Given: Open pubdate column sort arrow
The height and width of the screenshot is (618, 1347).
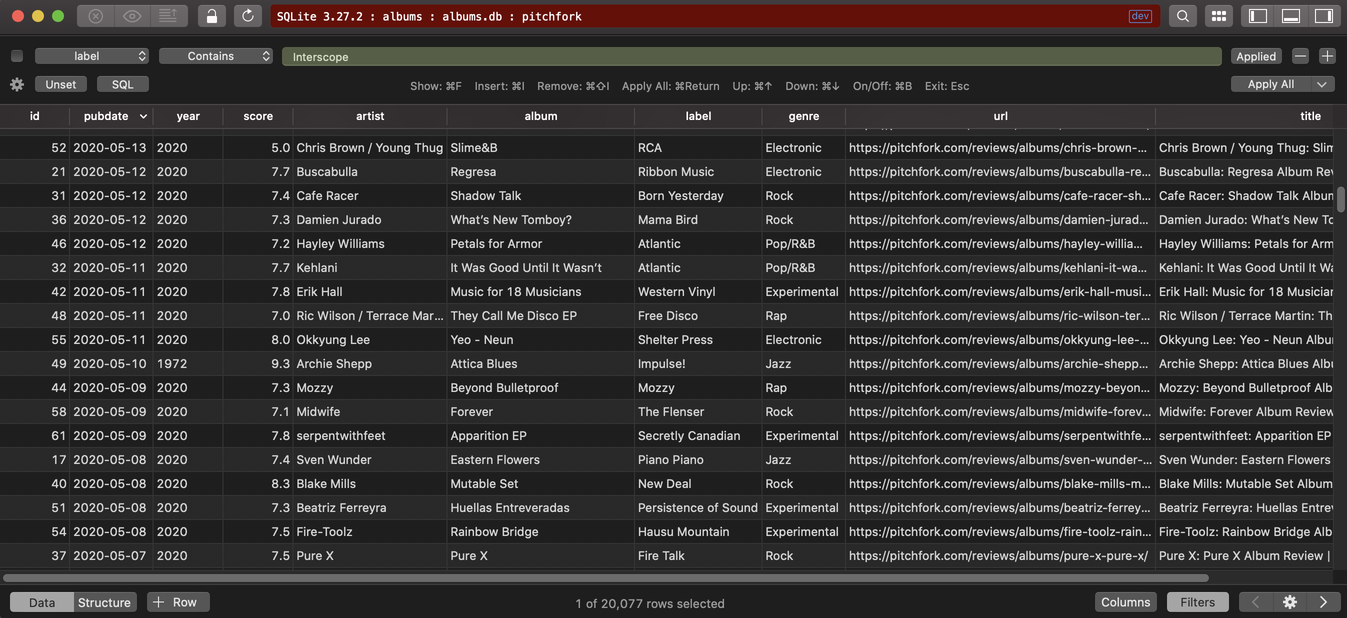Looking at the screenshot, I should tap(143, 116).
